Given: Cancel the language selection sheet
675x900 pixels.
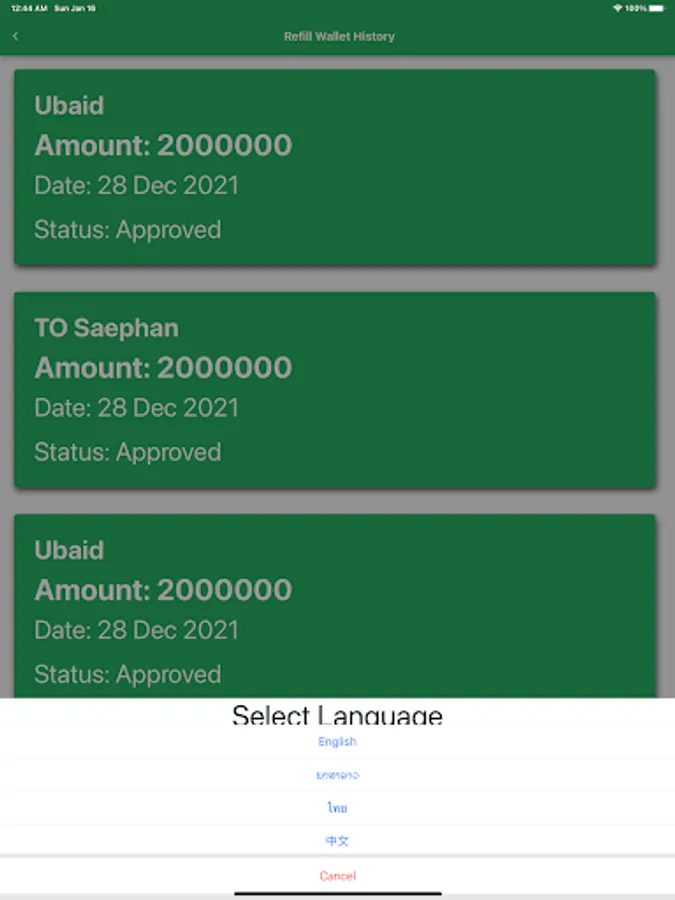Looking at the screenshot, I should coord(338,876).
